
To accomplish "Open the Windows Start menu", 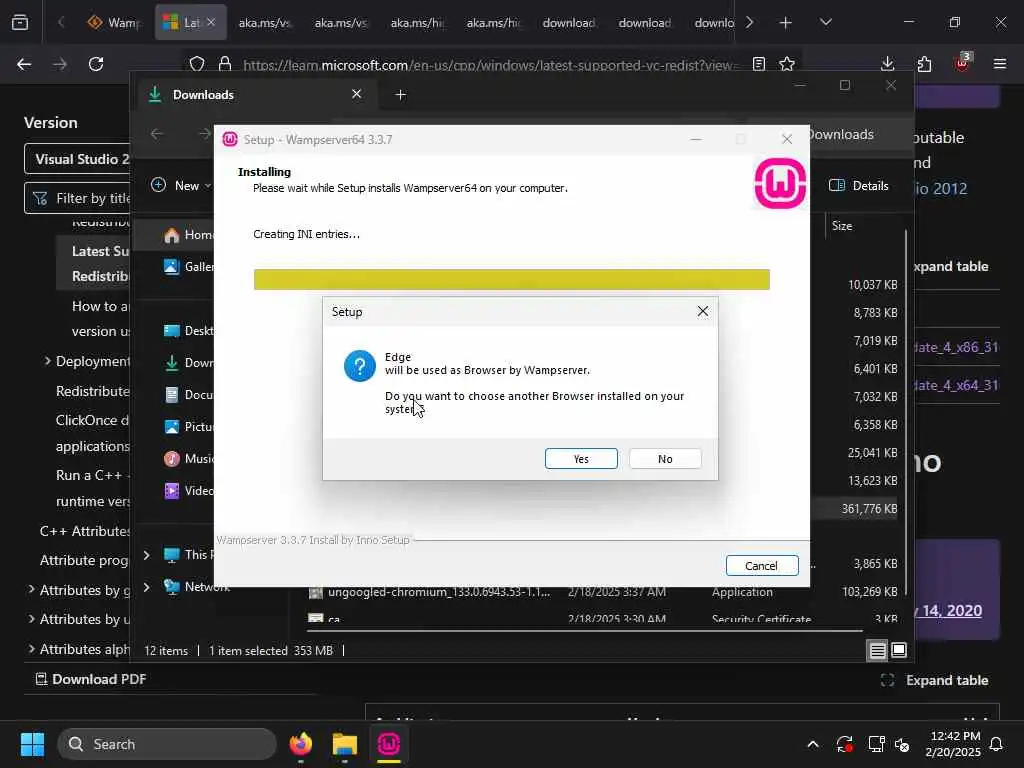I will [32, 744].
